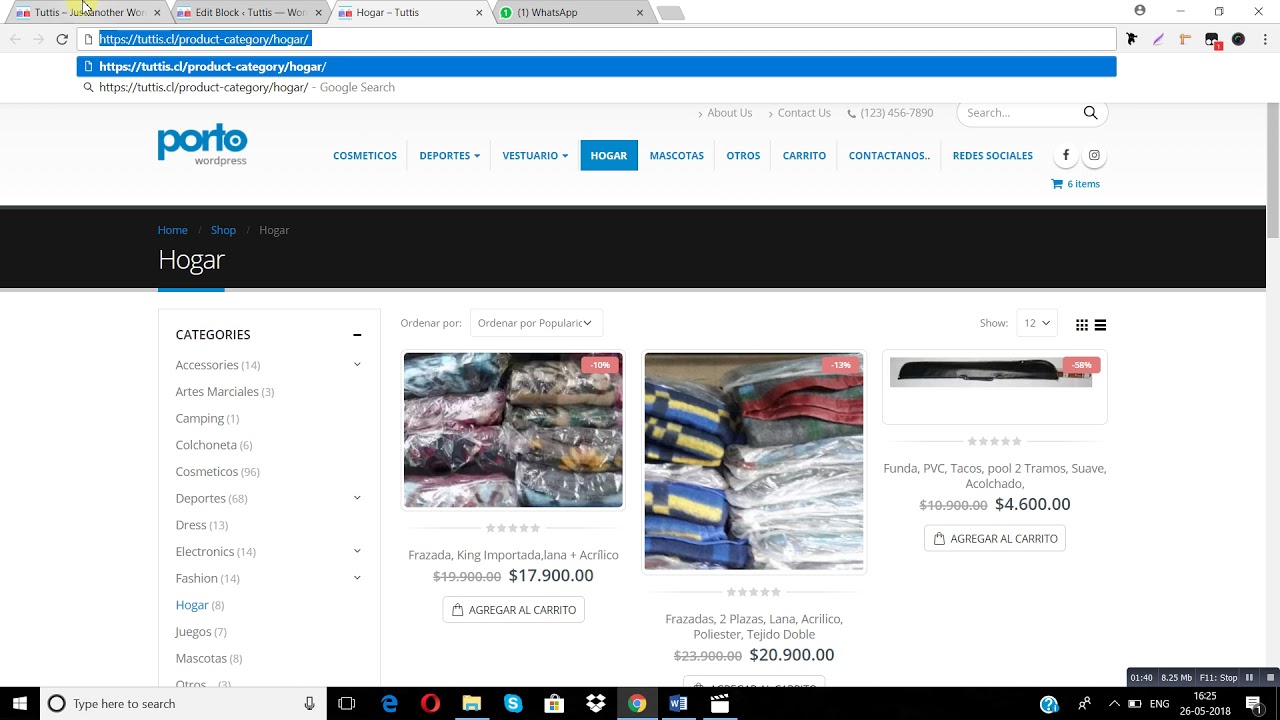
Task: Go to Cosmeticos menu item
Action: click(x=365, y=156)
